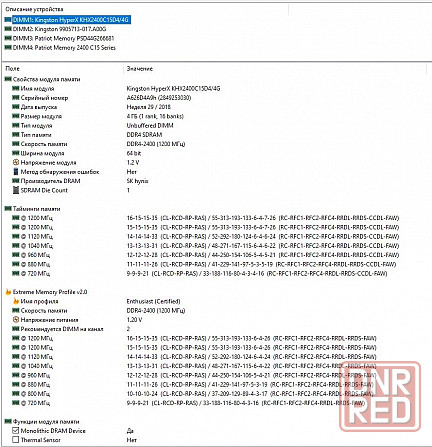The width and height of the screenshot is (432, 447).
Task: Select DIMM1: Kingston HyperX KHX2400C15D4/4G device
Action: (x=71, y=20)
